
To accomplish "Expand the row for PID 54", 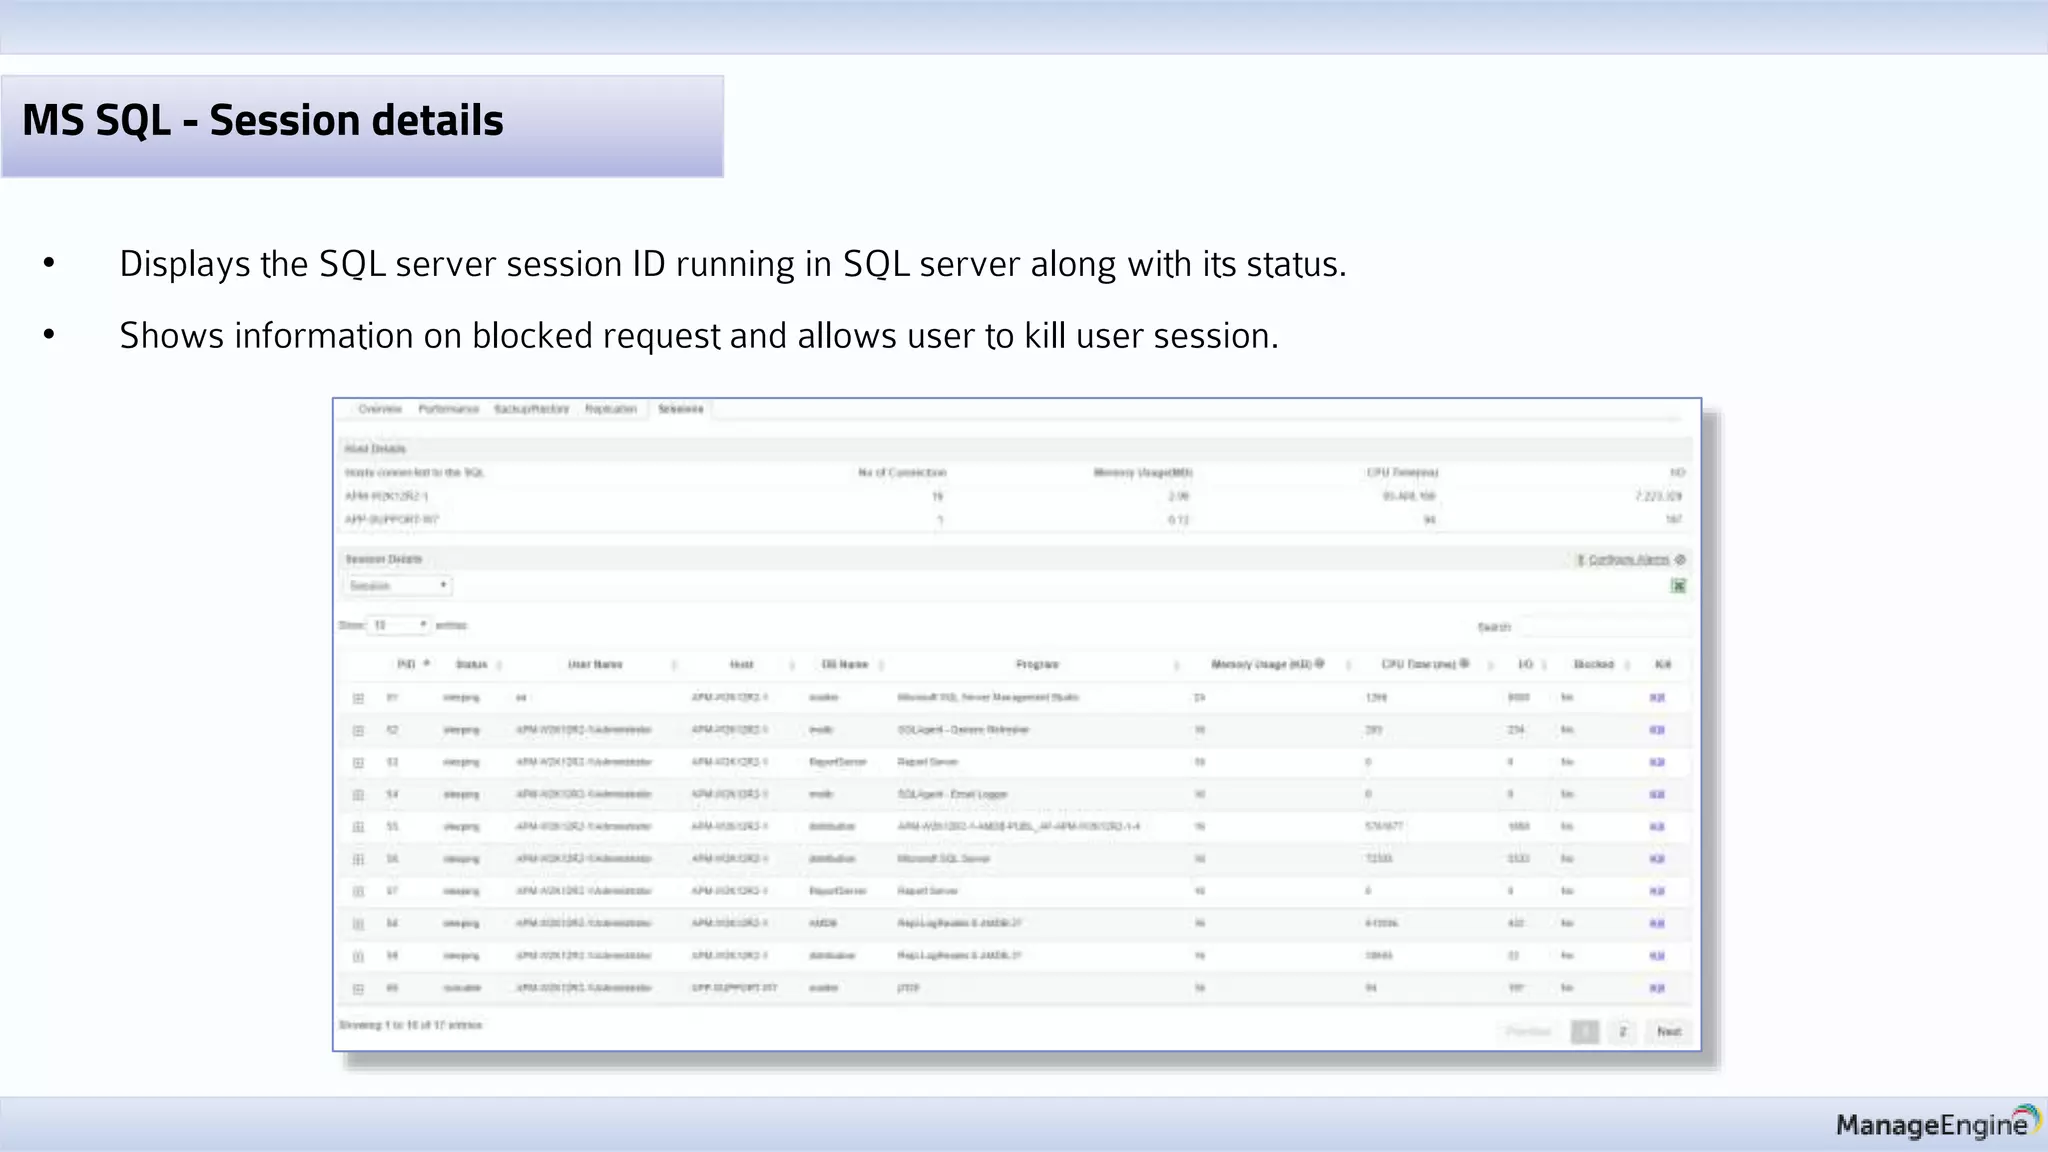I will click(x=358, y=795).
